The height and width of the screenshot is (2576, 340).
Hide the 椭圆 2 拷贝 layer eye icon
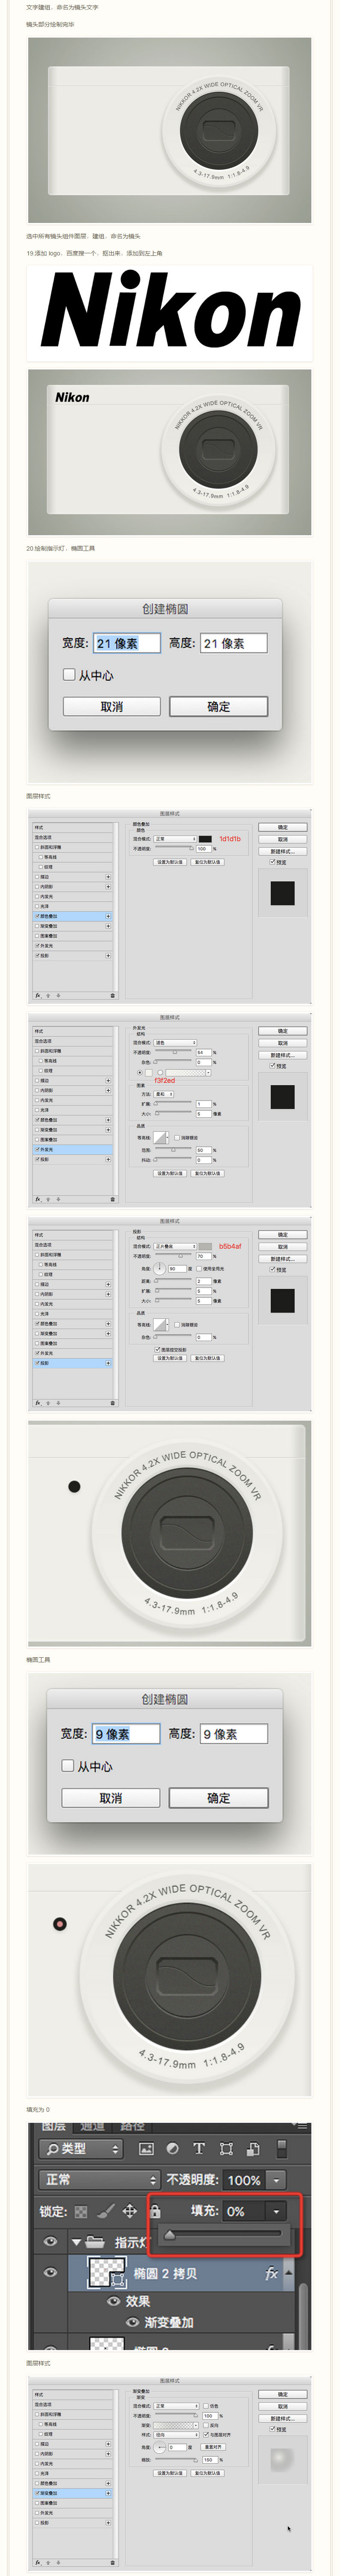pyautogui.click(x=50, y=2274)
